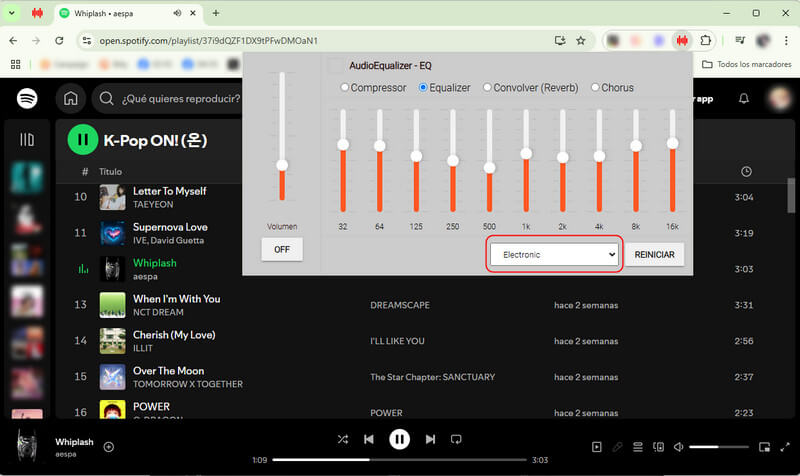Open Now Playing view icon
Screen dimensions: 800x476
click(x=596, y=447)
